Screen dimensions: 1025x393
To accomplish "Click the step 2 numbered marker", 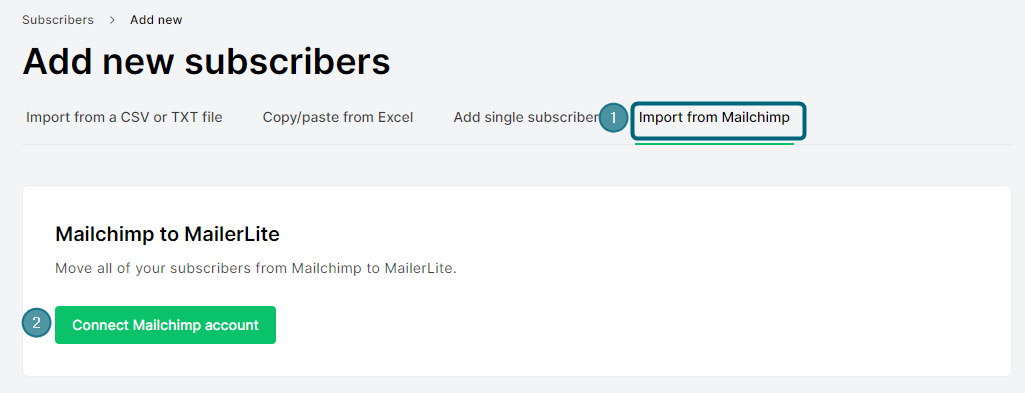I will (37, 322).
